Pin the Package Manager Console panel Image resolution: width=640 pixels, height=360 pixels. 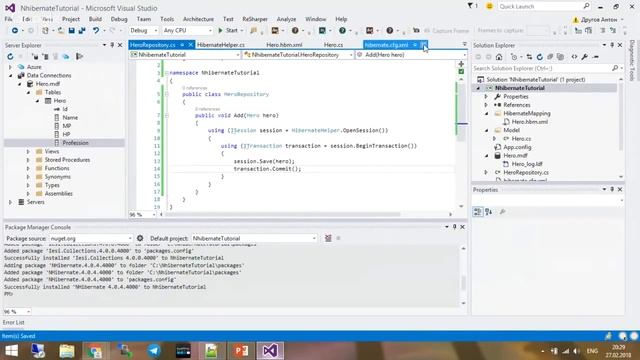pos(455,227)
